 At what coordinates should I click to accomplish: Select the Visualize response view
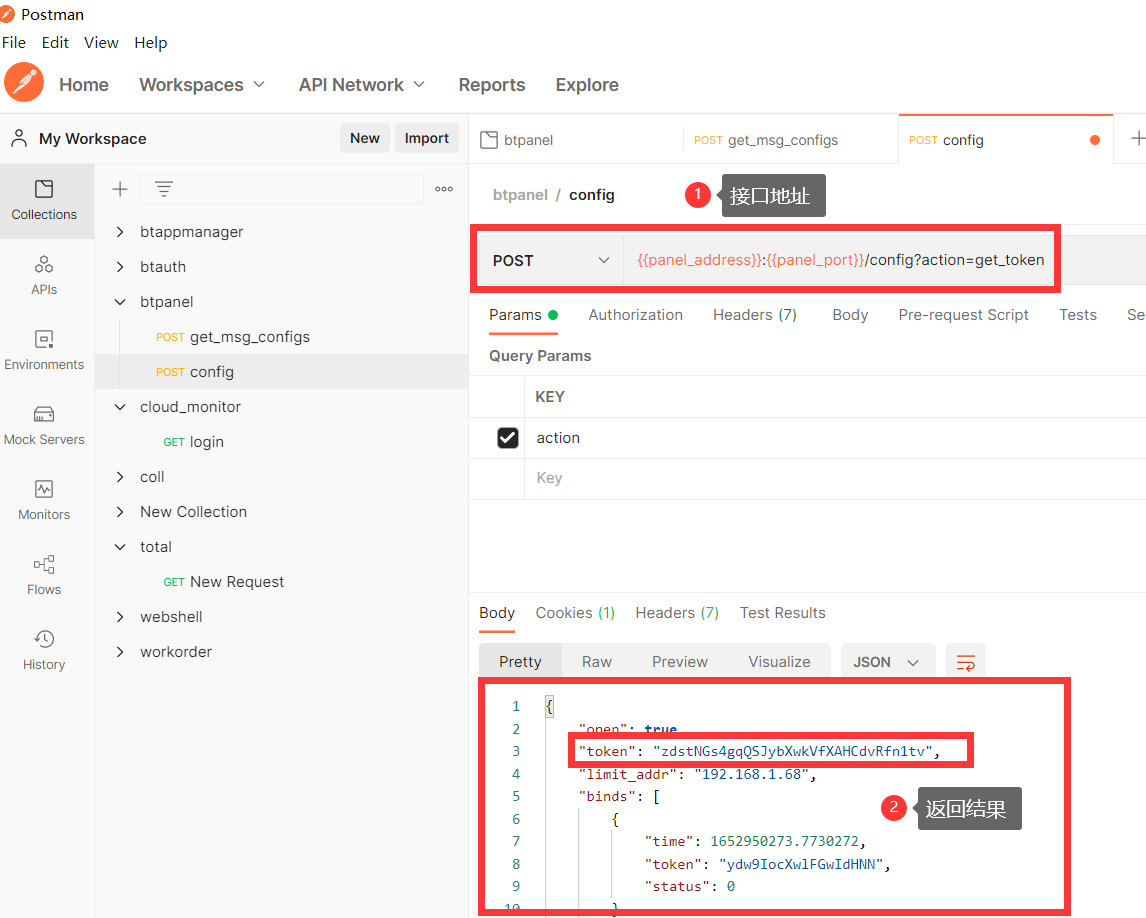click(779, 662)
